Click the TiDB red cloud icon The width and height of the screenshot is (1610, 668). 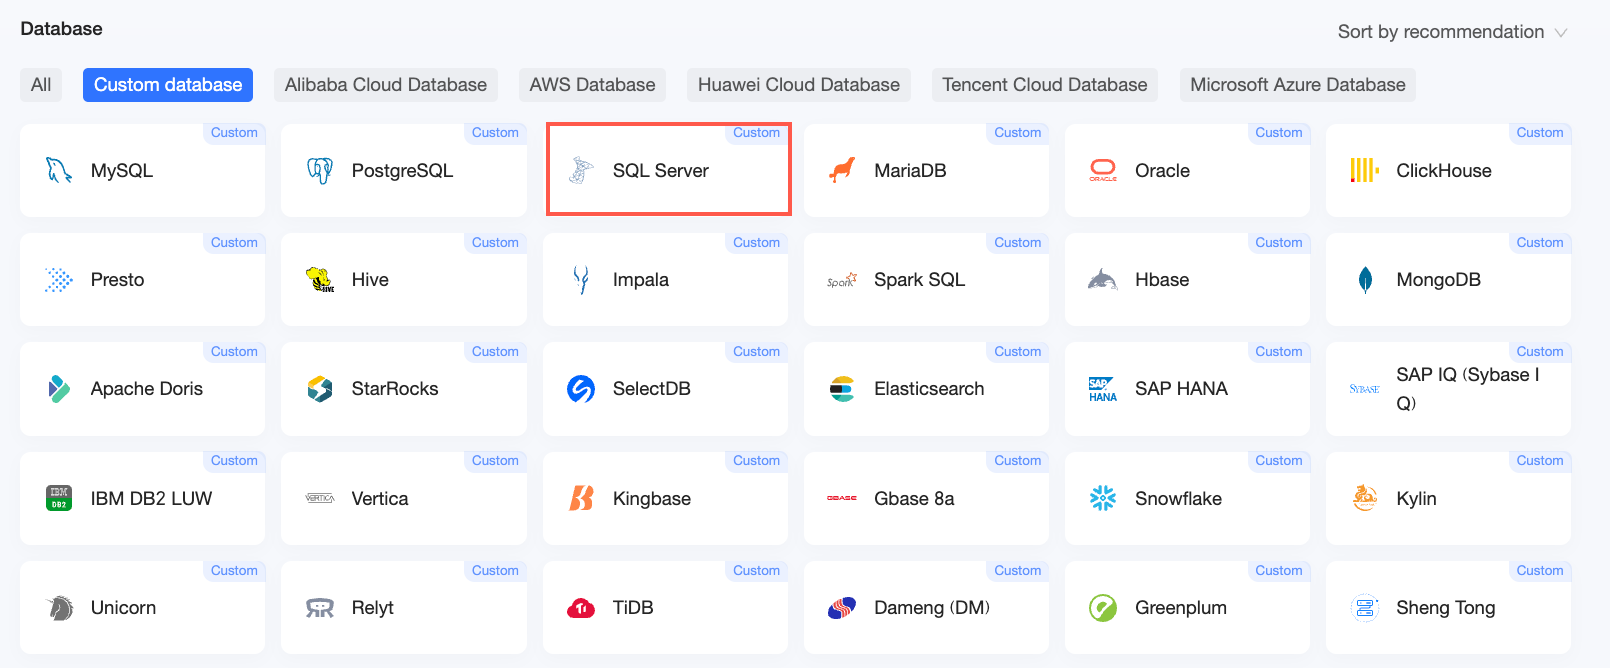click(x=581, y=608)
